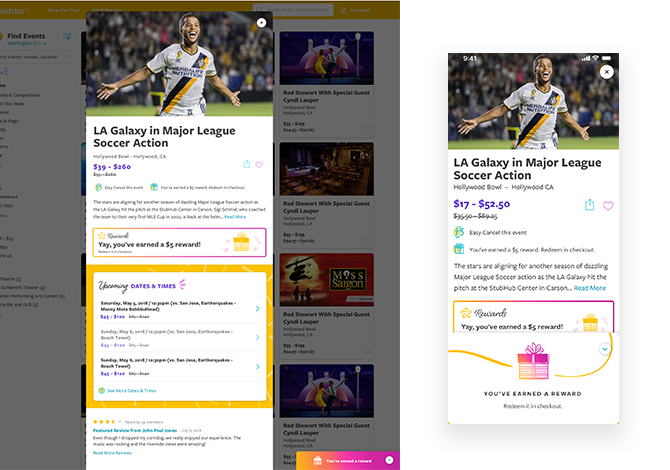The image size is (670, 470).
Task: Close the mobile LA Galaxy event screen
Action: [x=606, y=72]
